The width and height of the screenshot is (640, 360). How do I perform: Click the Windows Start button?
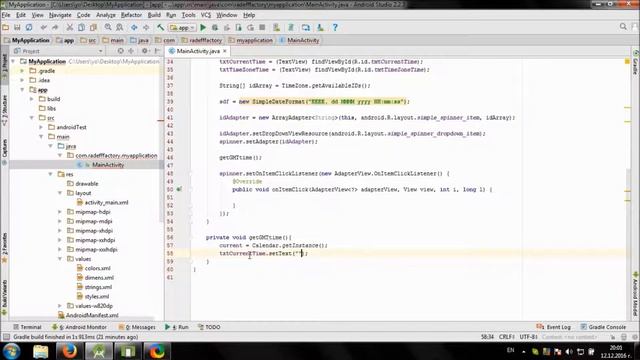pos(11,351)
